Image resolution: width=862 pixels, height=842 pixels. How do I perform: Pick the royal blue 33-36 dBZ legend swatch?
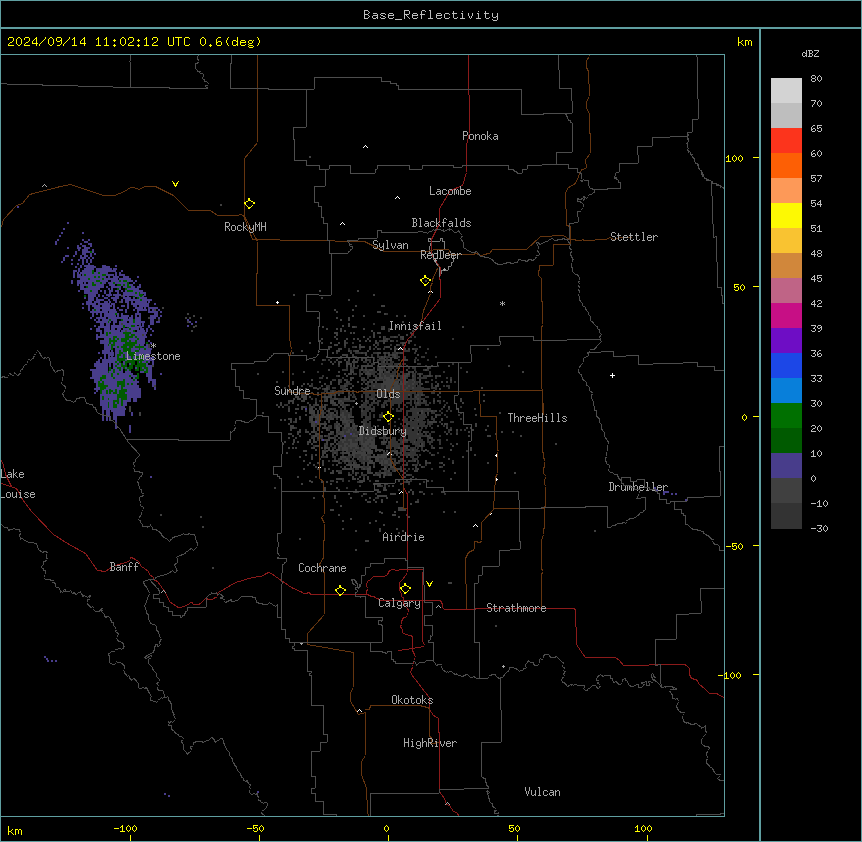786,365
